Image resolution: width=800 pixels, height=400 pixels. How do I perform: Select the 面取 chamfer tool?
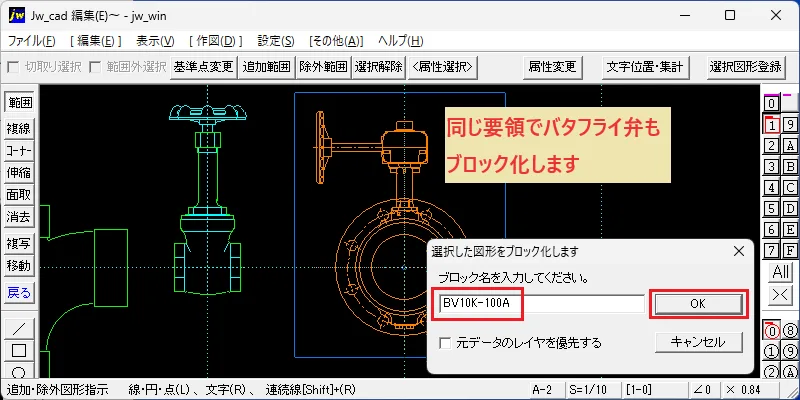[19, 195]
